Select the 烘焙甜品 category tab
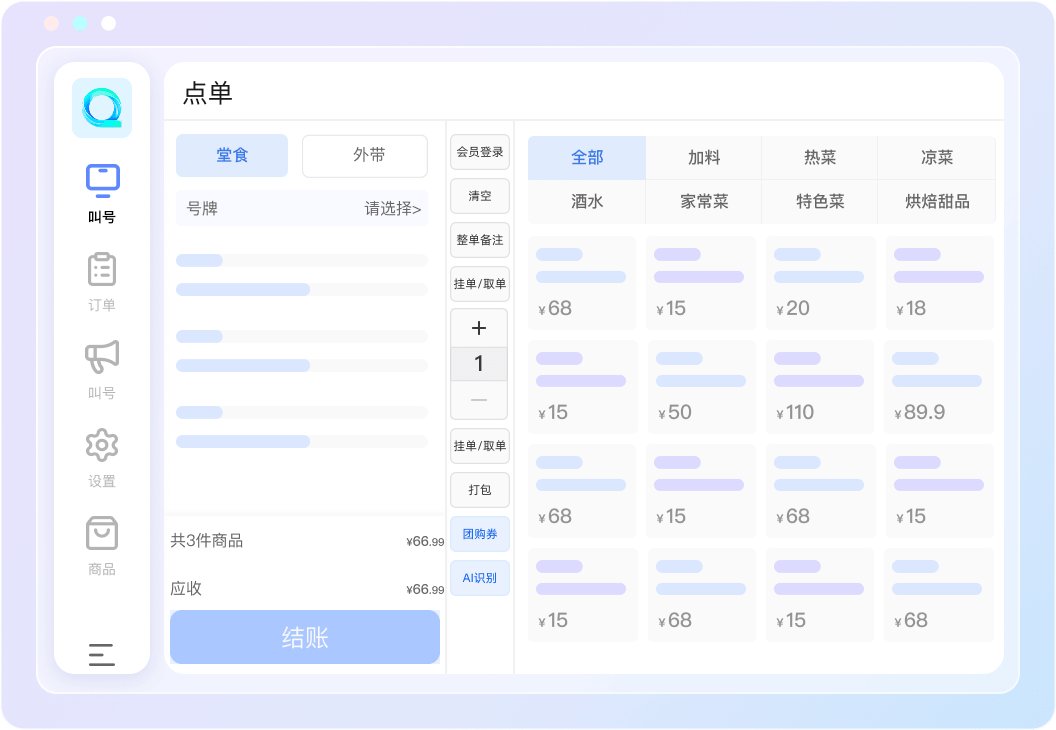The image size is (1056, 730). tap(937, 201)
